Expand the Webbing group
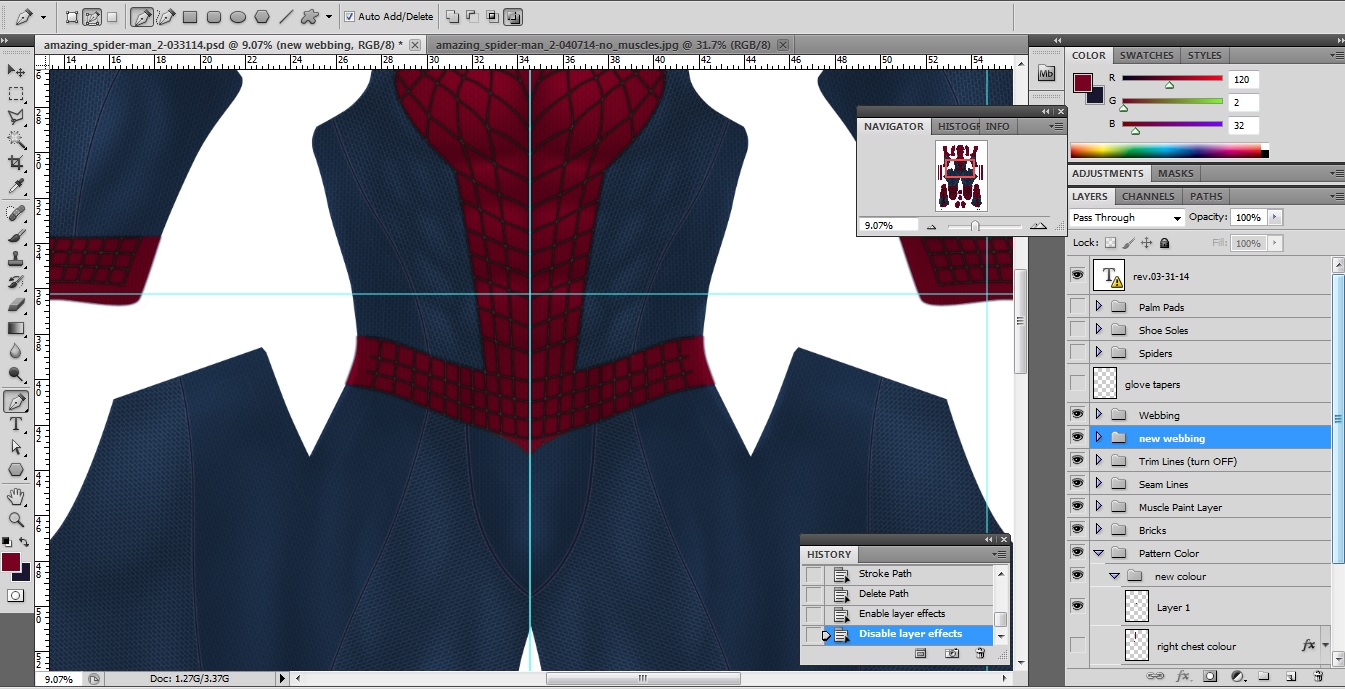 1099,414
